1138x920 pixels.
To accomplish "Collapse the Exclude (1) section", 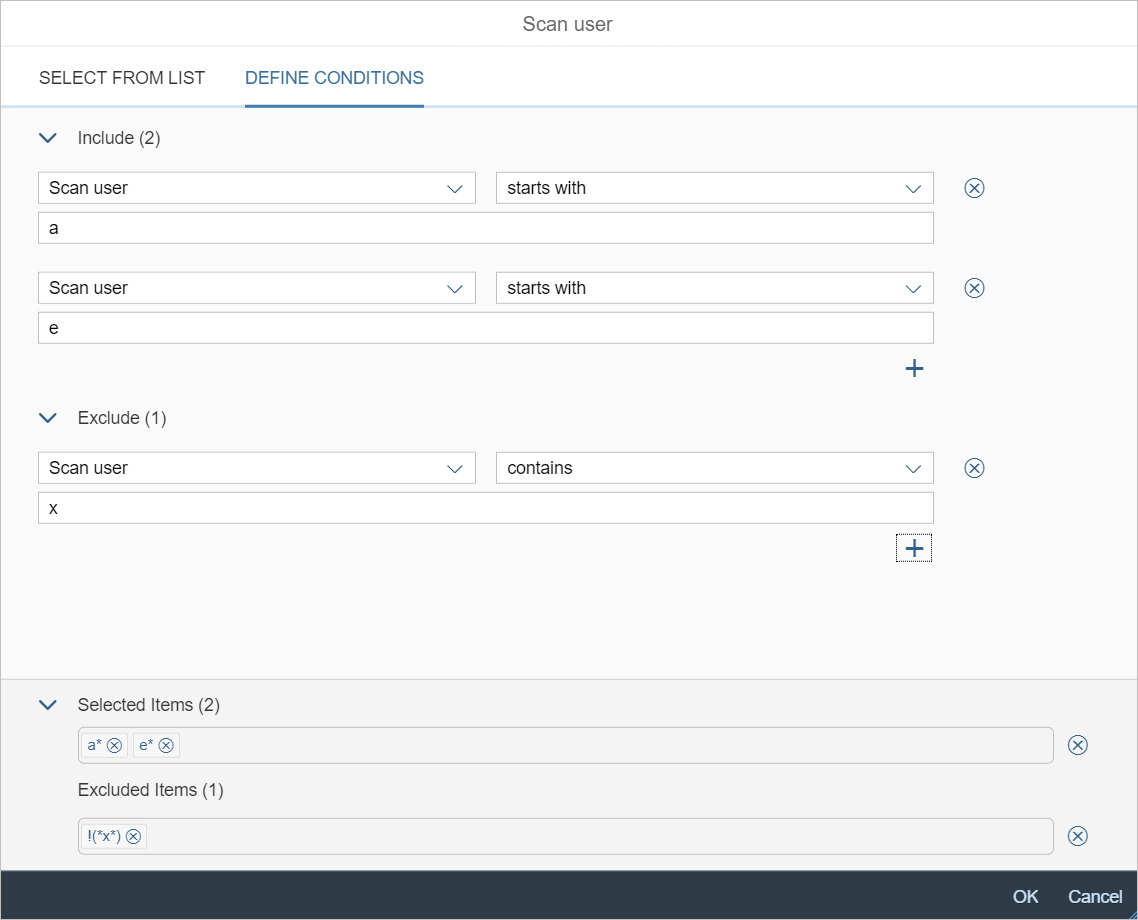I will 47,418.
